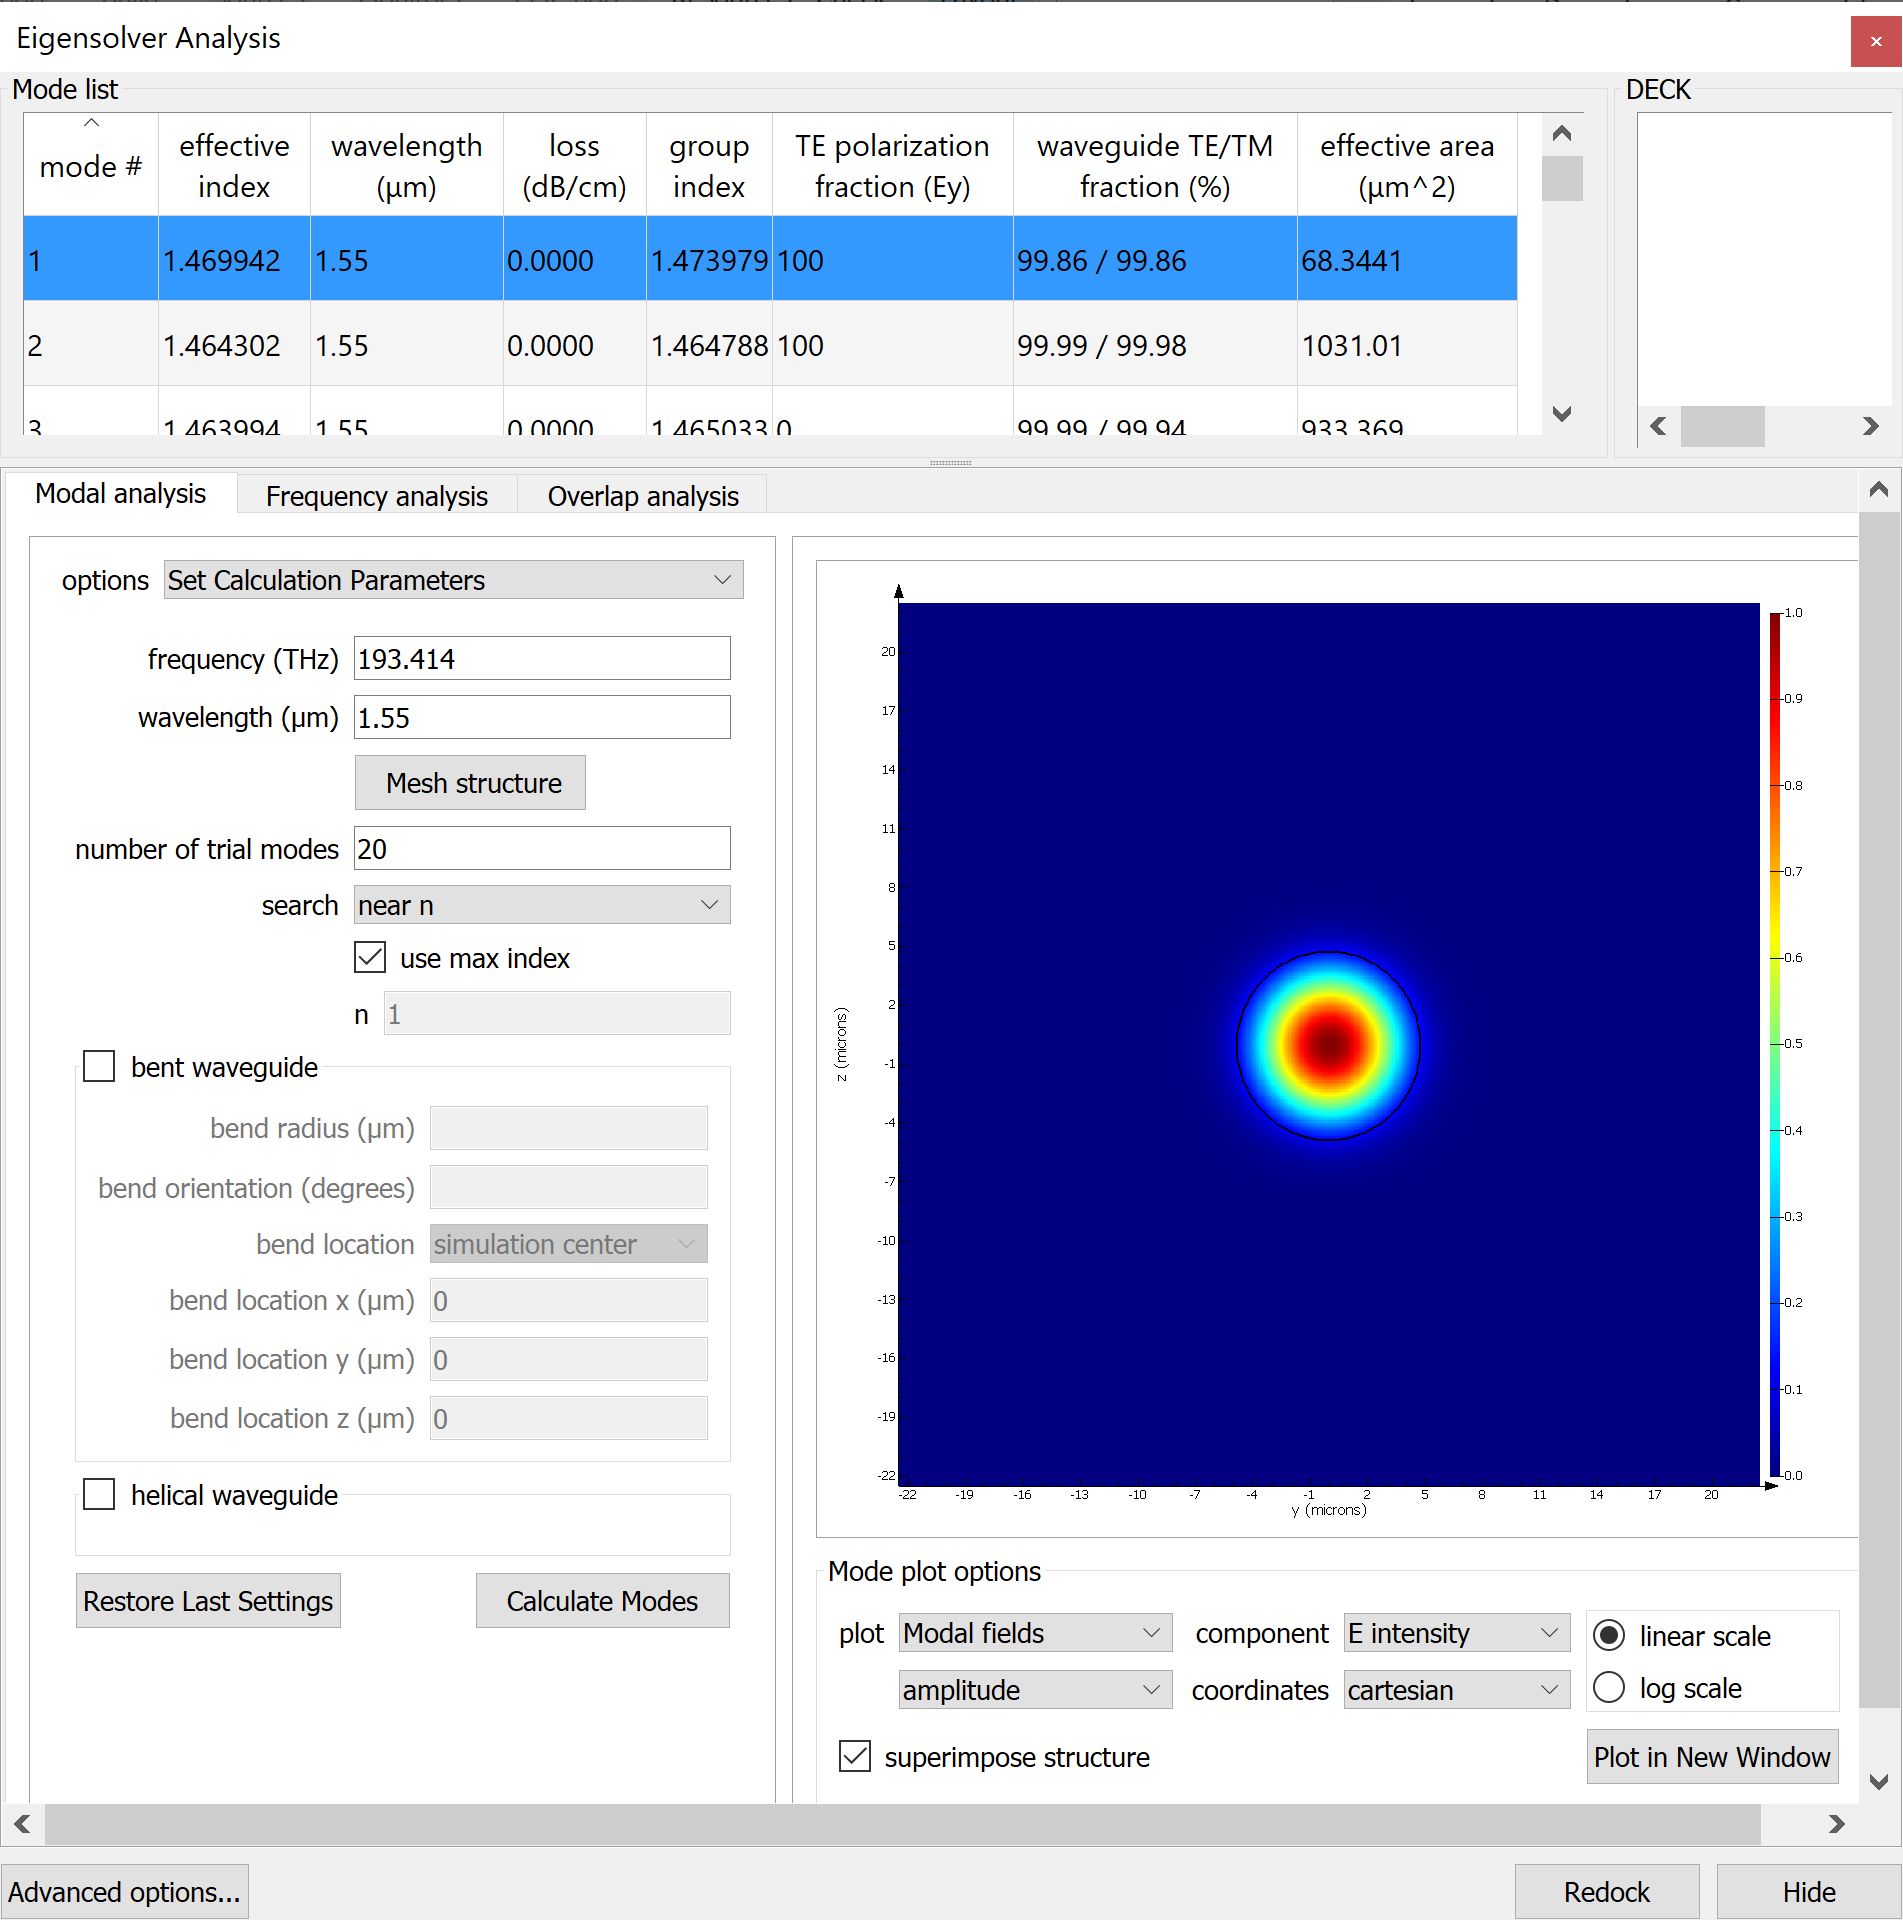This screenshot has height=1920, width=1903.
Task: Click the bend location z field
Action: [x=568, y=1418]
